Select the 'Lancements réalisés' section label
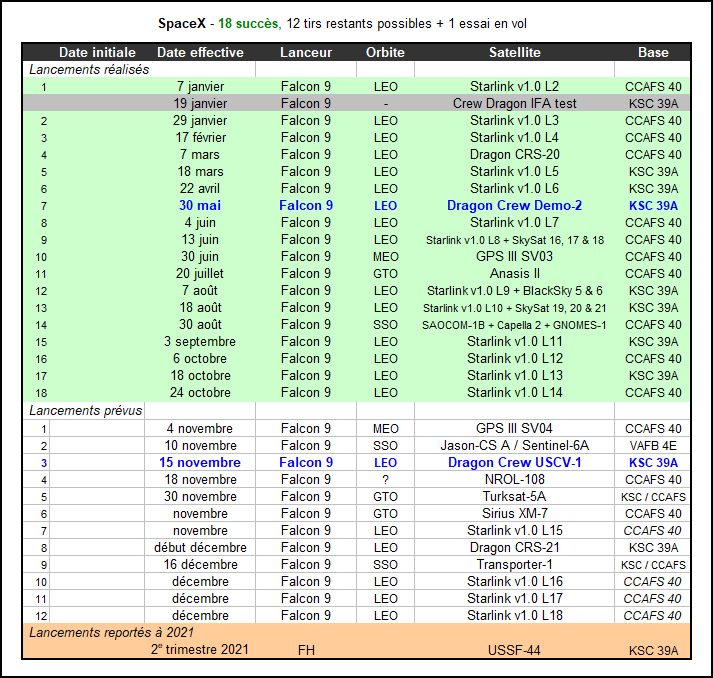Screen dimensions: 713x678 pyautogui.click(x=89, y=70)
